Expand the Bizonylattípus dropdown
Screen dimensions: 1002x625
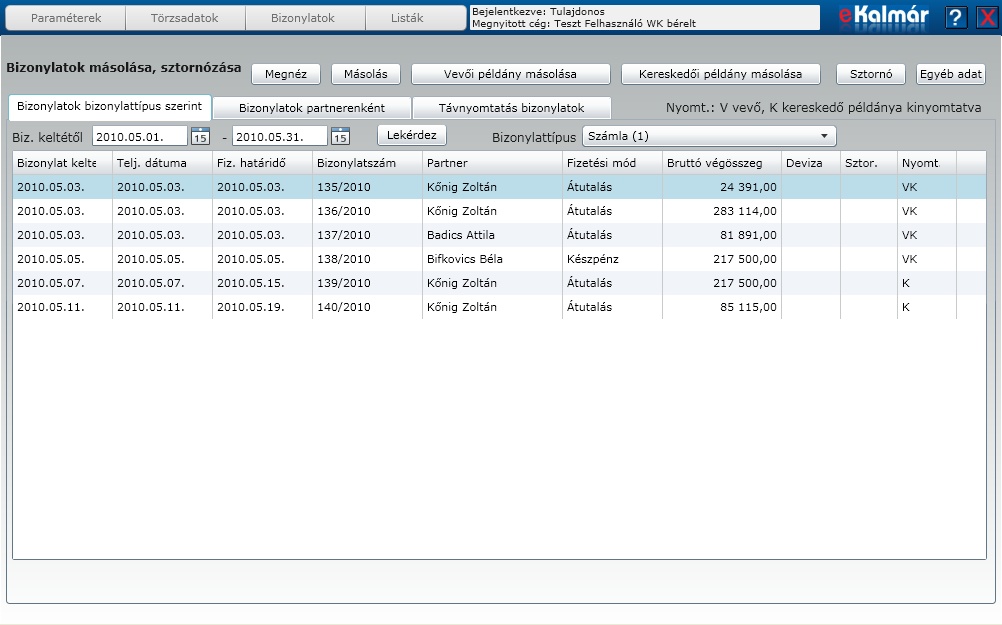tap(825, 136)
